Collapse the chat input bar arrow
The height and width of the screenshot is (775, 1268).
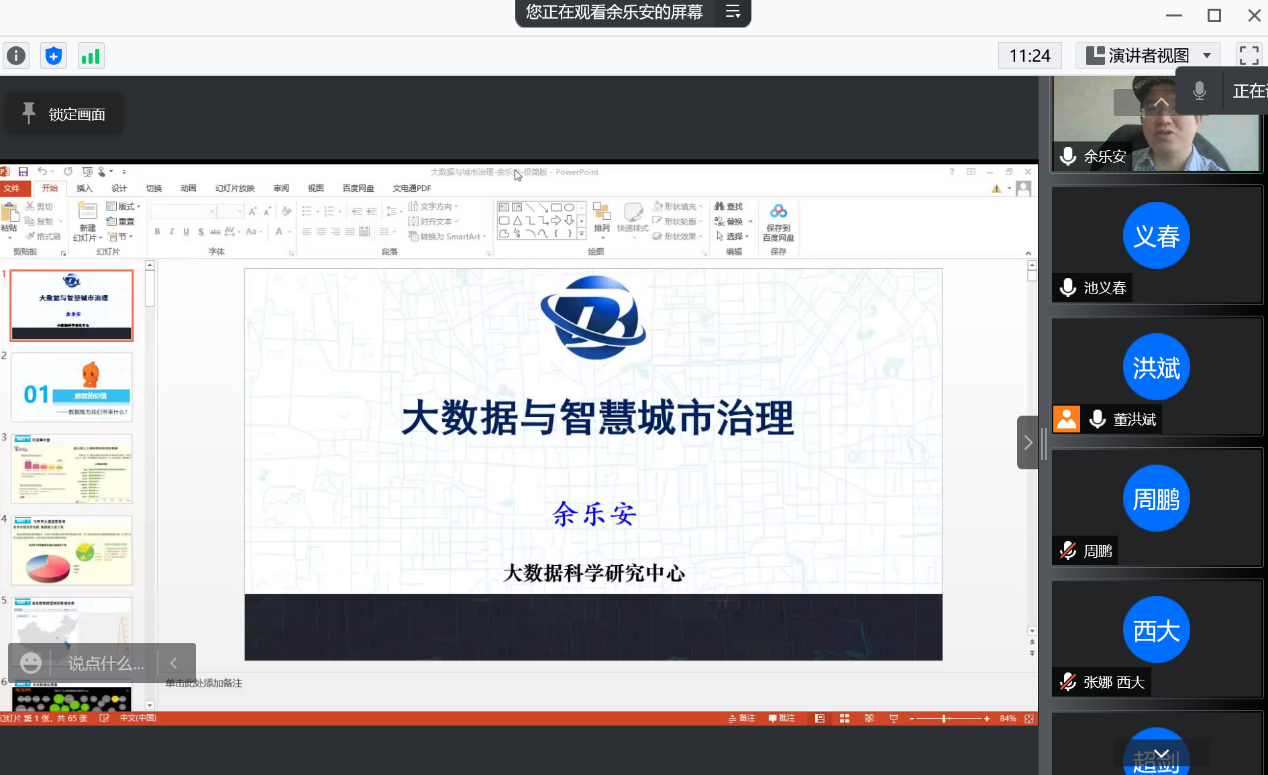(174, 663)
